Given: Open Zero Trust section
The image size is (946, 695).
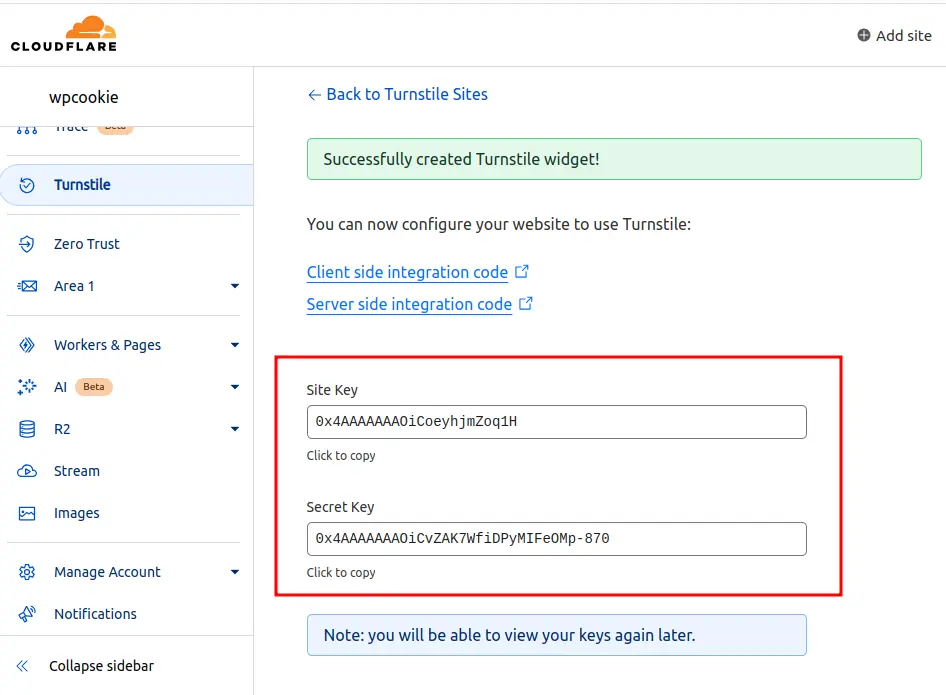Looking at the screenshot, I should click(86, 244).
